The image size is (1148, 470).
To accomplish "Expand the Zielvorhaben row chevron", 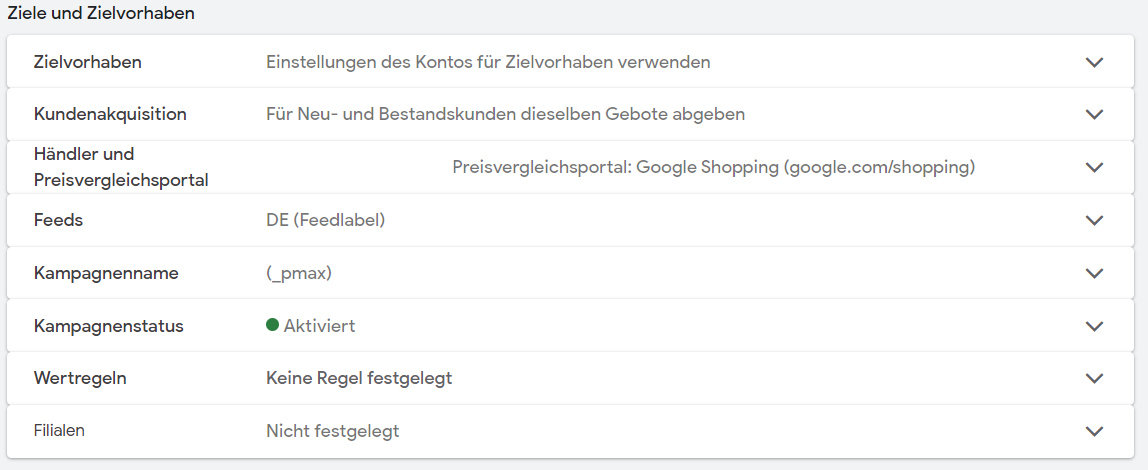I will [x=1094, y=62].
